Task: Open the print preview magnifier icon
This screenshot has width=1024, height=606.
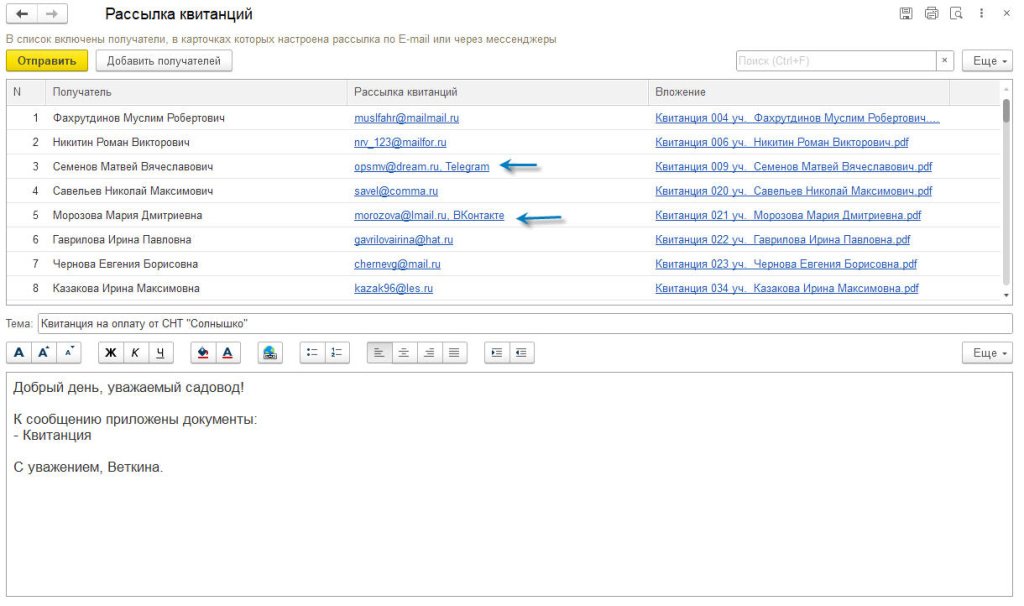Action: click(x=956, y=14)
